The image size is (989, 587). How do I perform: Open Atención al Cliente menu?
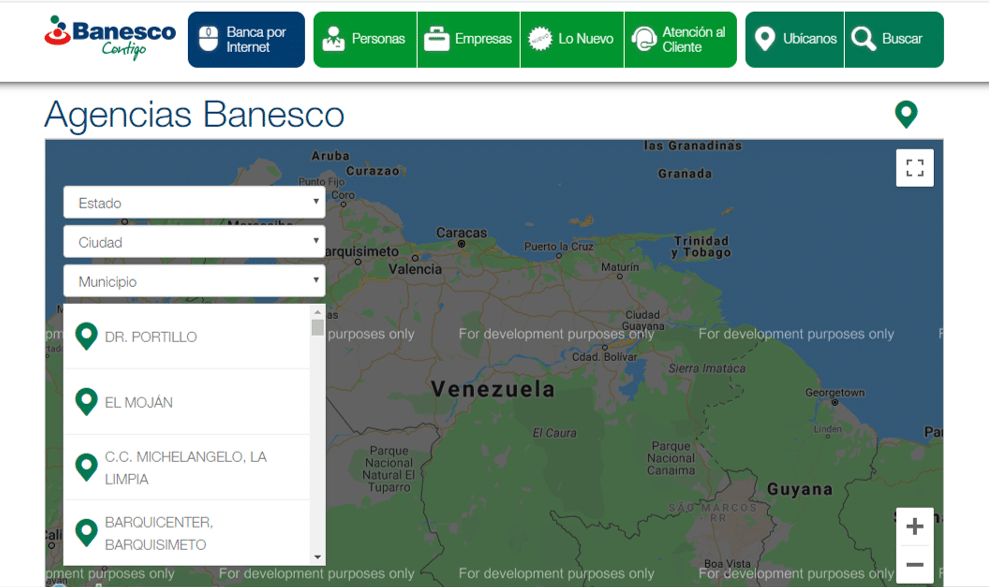point(681,39)
